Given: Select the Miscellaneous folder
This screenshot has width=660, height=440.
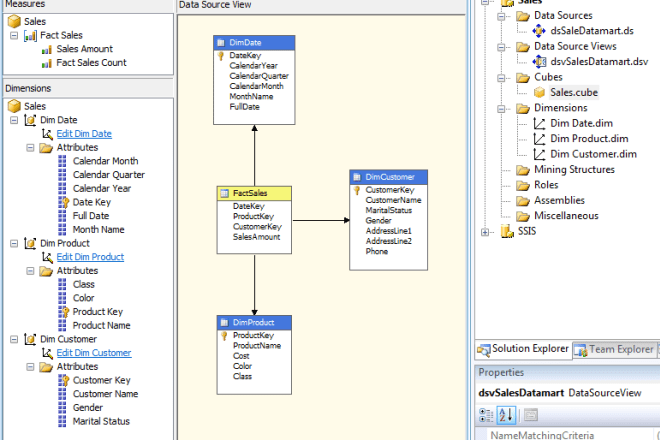Looking at the screenshot, I should [566, 216].
